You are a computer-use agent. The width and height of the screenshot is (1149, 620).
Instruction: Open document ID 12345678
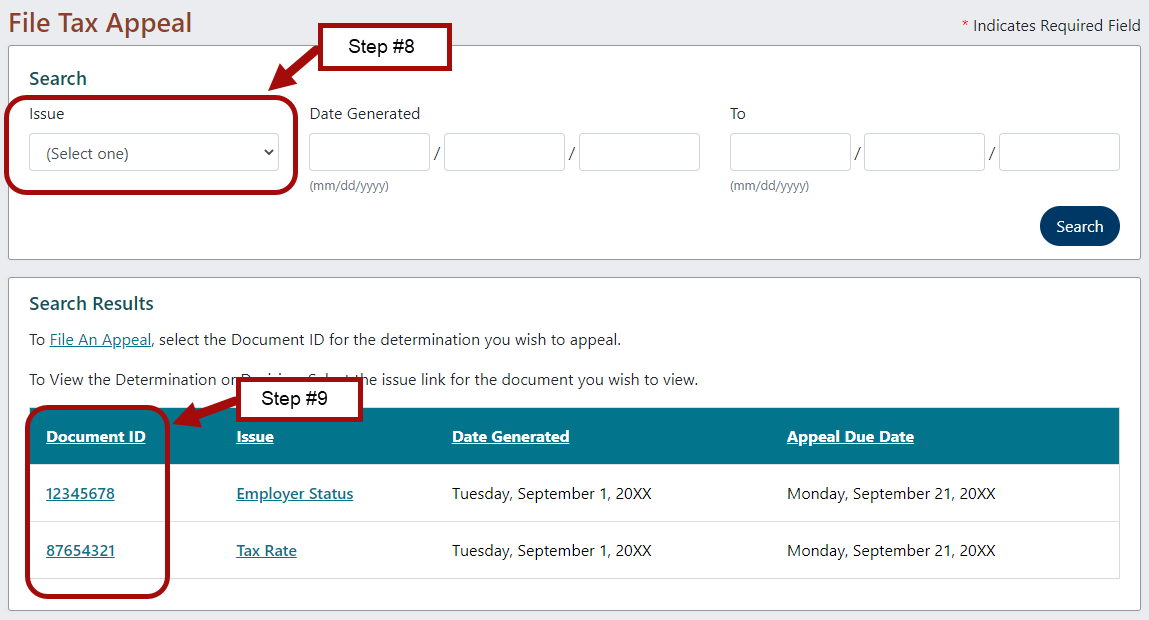(80, 494)
